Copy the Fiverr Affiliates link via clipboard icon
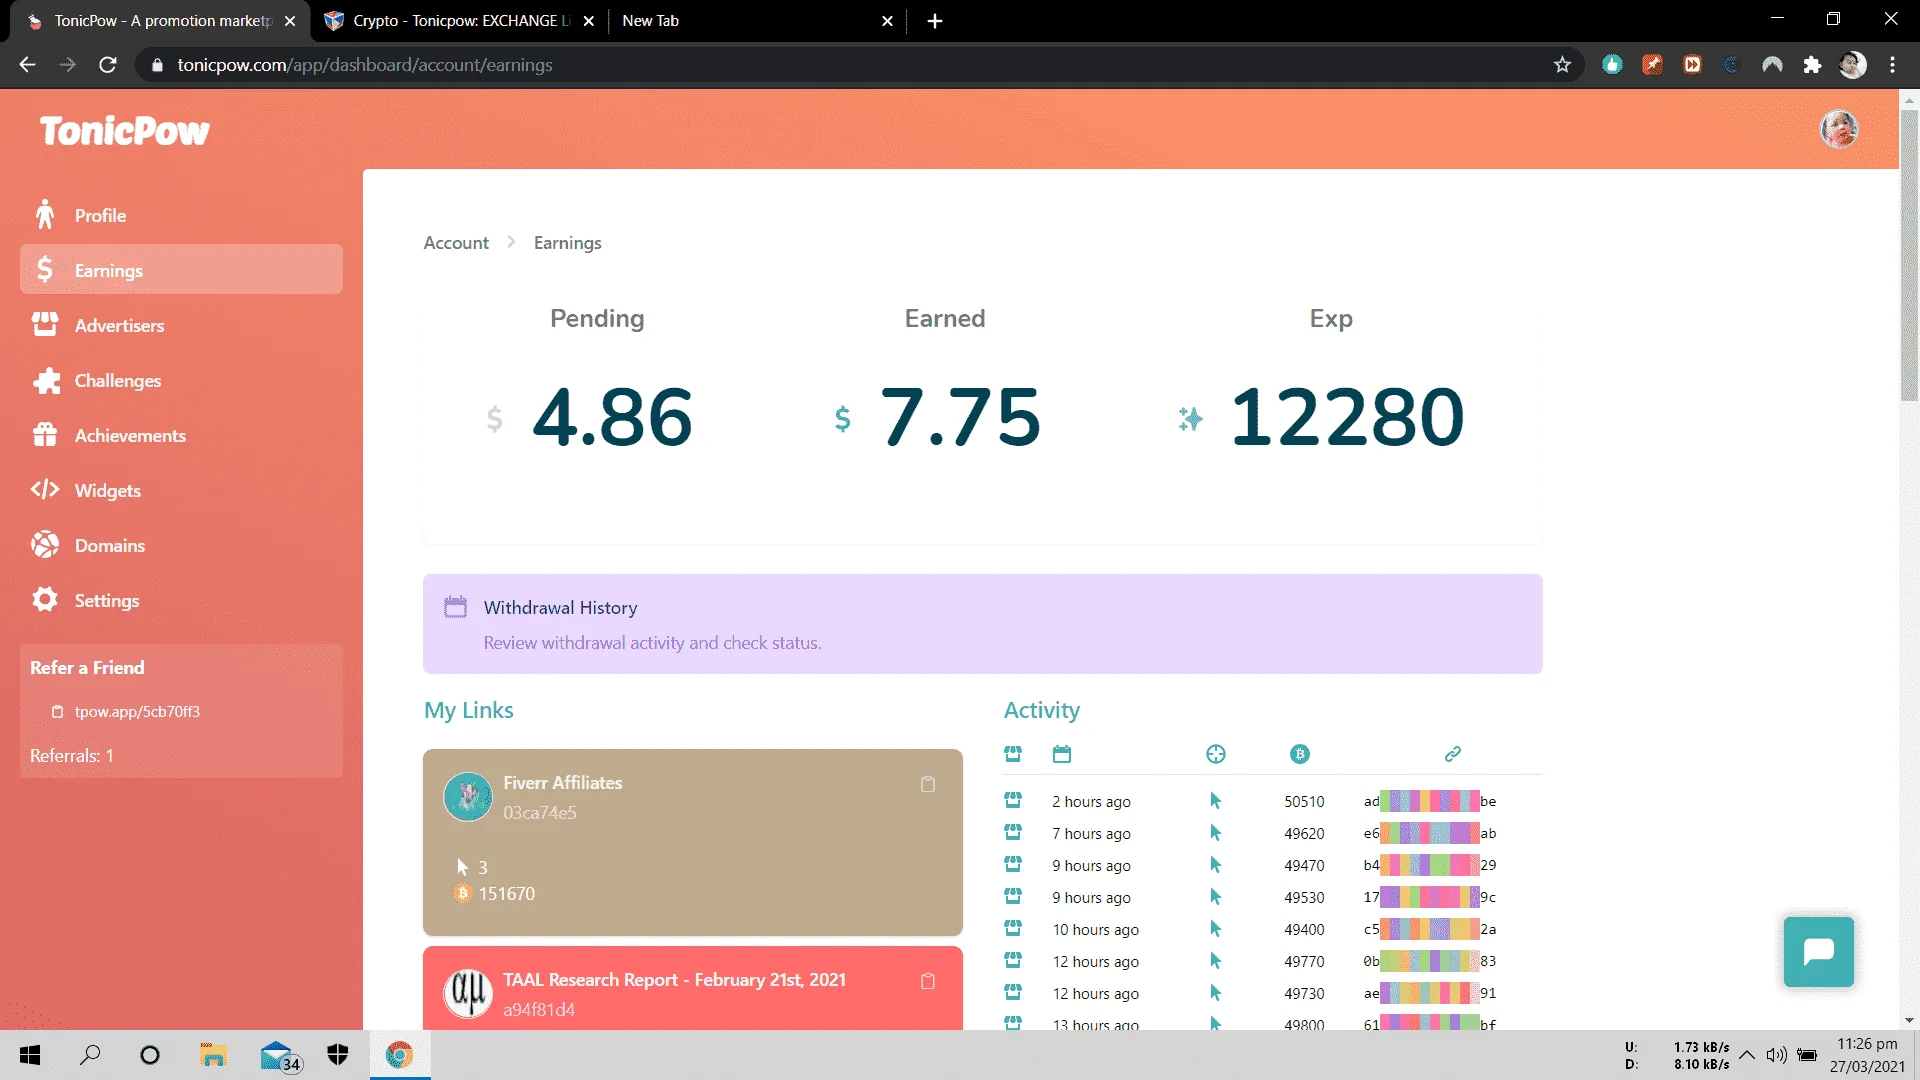Screen dimensions: 1920x1080 [x=928, y=785]
